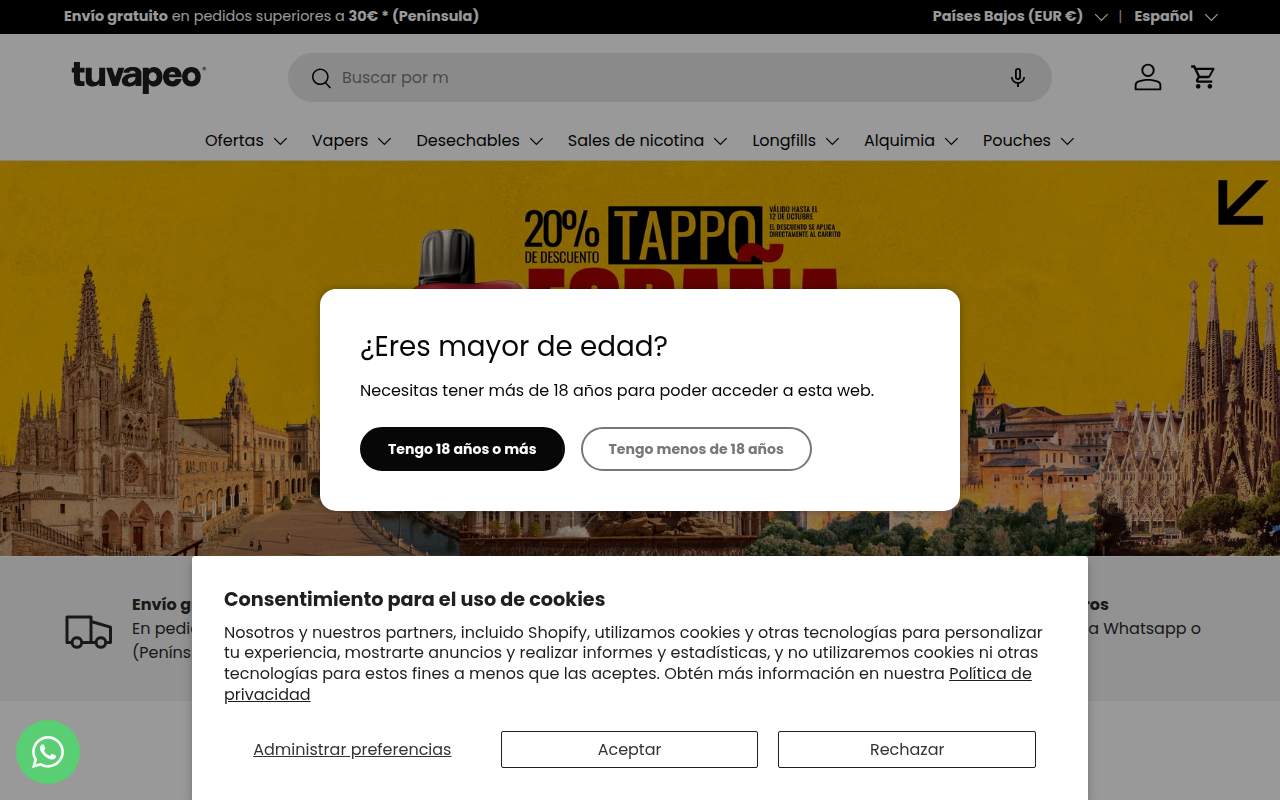Confirm Tengo 18 años o más
The width and height of the screenshot is (1280, 800).
coord(462,449)
